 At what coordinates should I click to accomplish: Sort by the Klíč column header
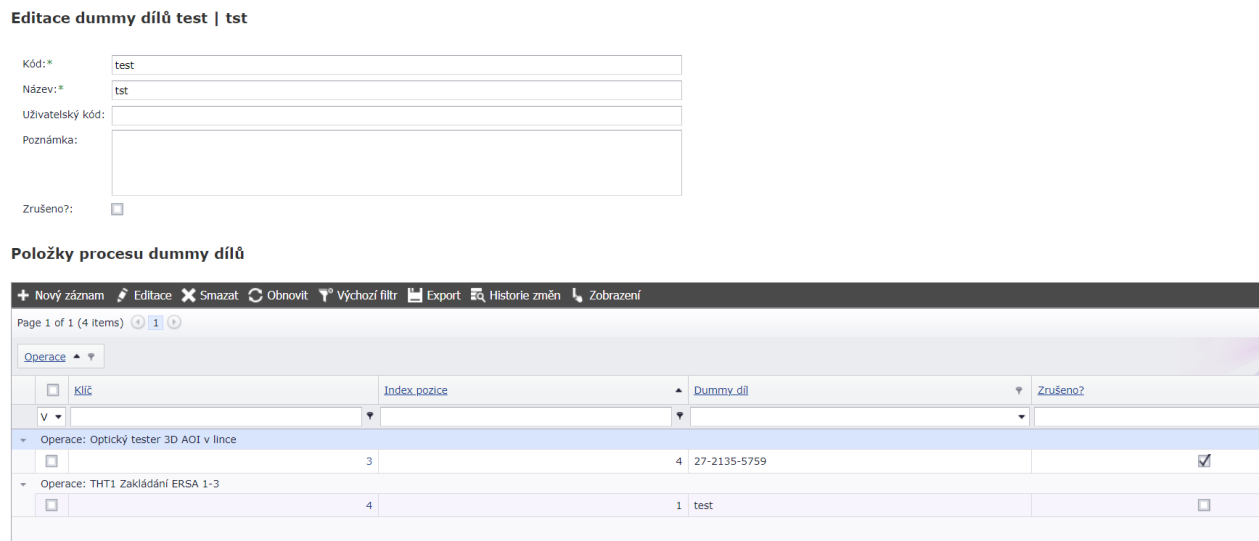[x=84, y=391]
